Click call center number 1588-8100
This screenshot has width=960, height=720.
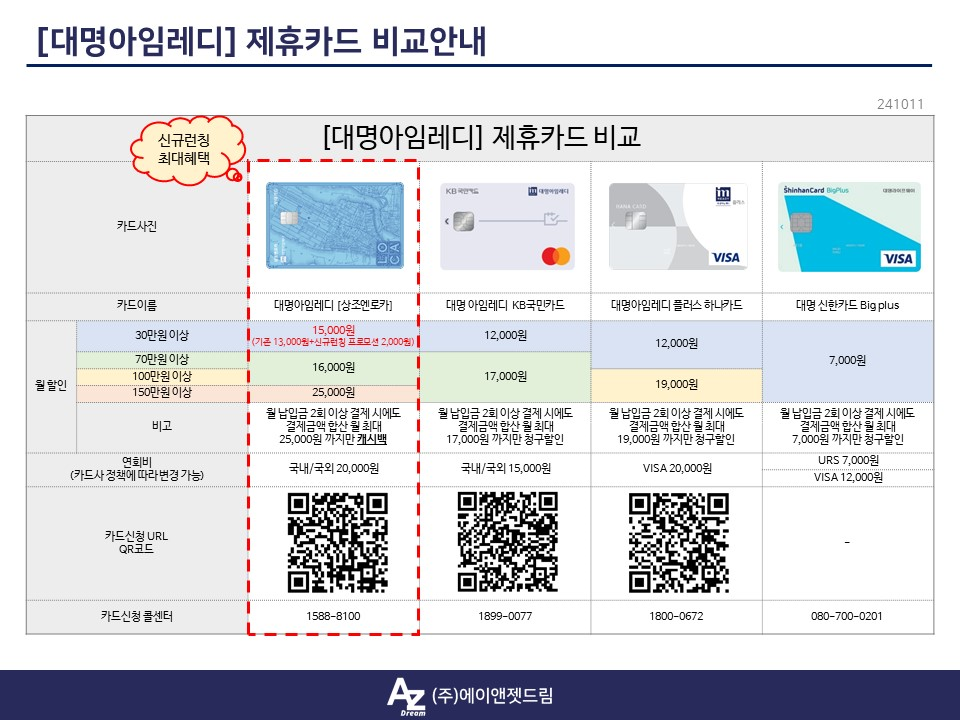[333, 616]
